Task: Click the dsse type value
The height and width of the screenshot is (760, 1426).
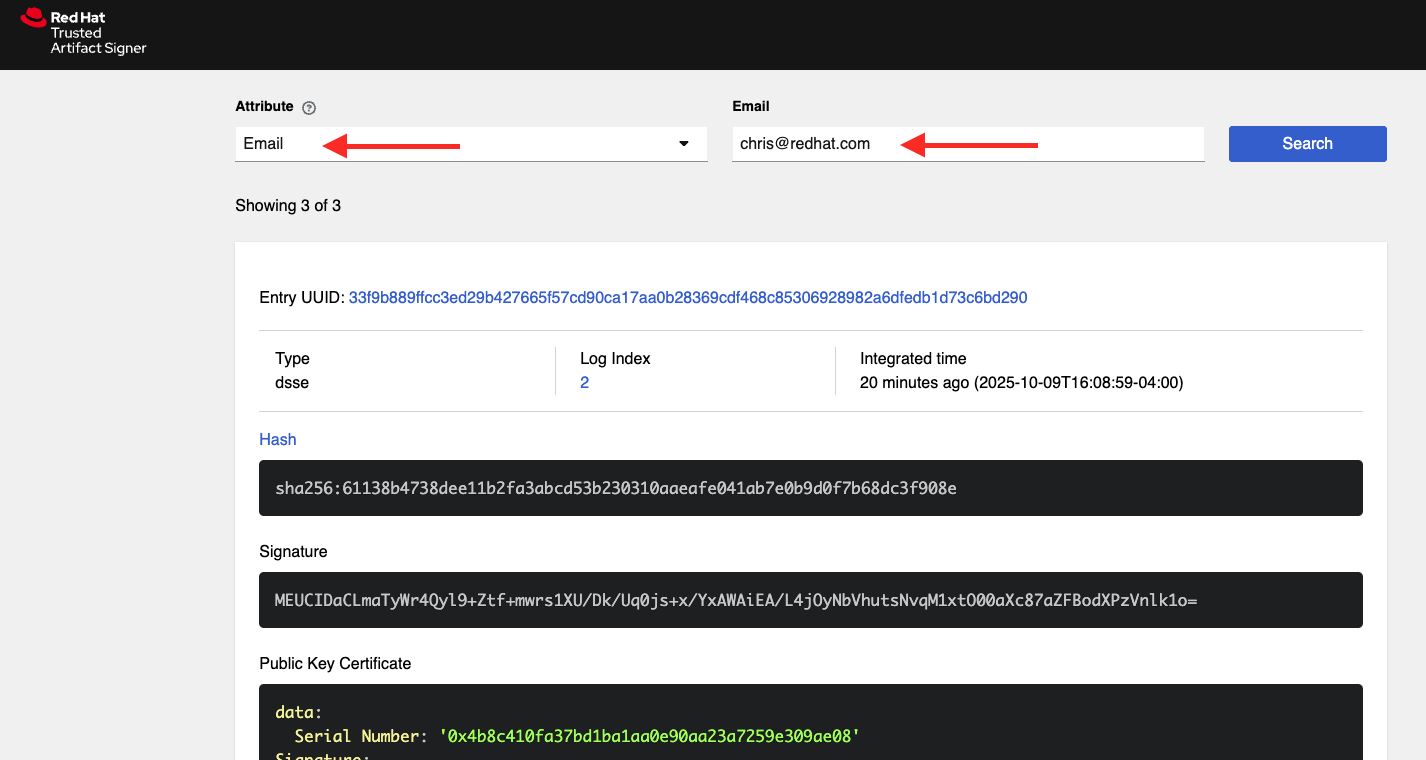Action: pos(292,383)
